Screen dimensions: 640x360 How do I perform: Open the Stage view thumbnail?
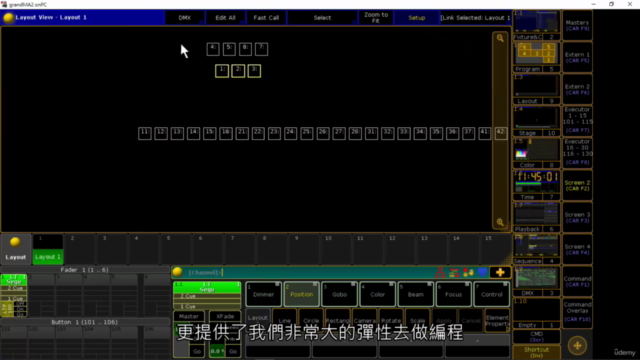click(536, 121)
